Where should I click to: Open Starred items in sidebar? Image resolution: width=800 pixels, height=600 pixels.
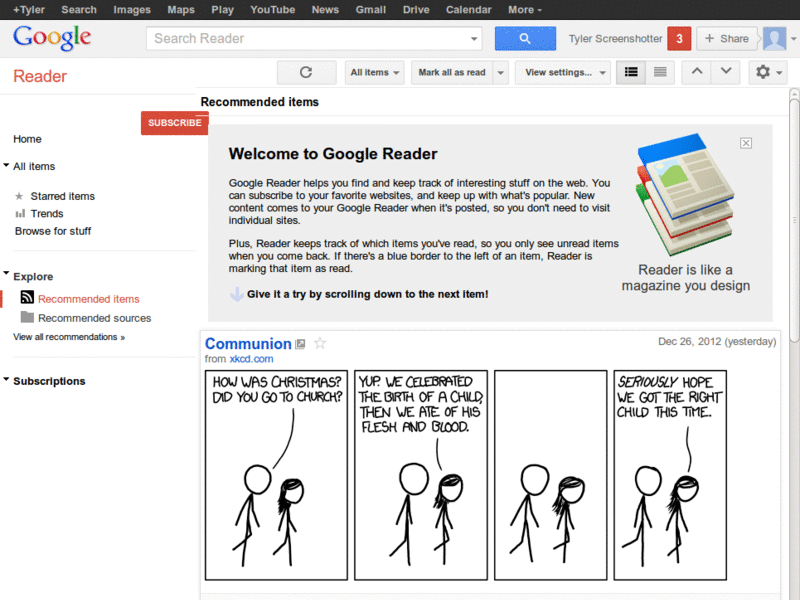click(x=62, y=196)
